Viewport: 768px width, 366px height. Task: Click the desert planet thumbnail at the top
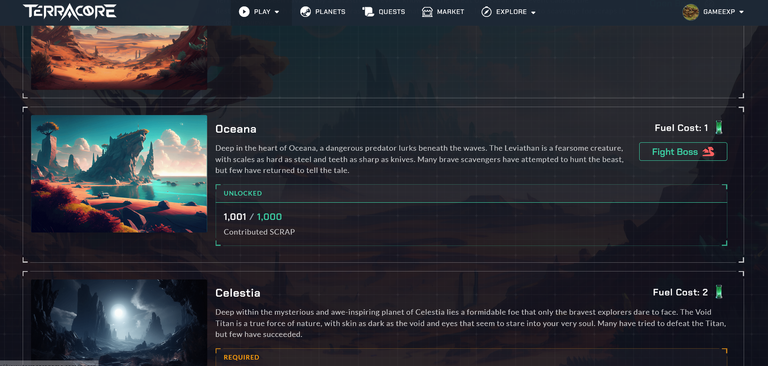(x=119, y=57)
